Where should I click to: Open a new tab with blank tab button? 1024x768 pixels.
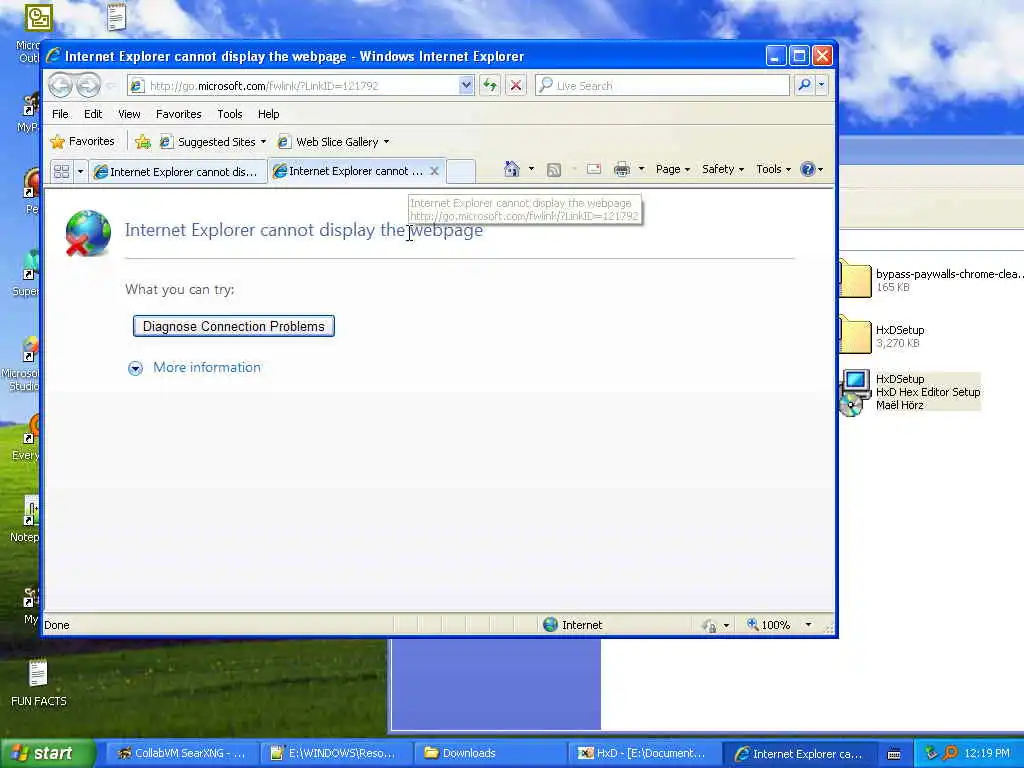click(460, 171)
